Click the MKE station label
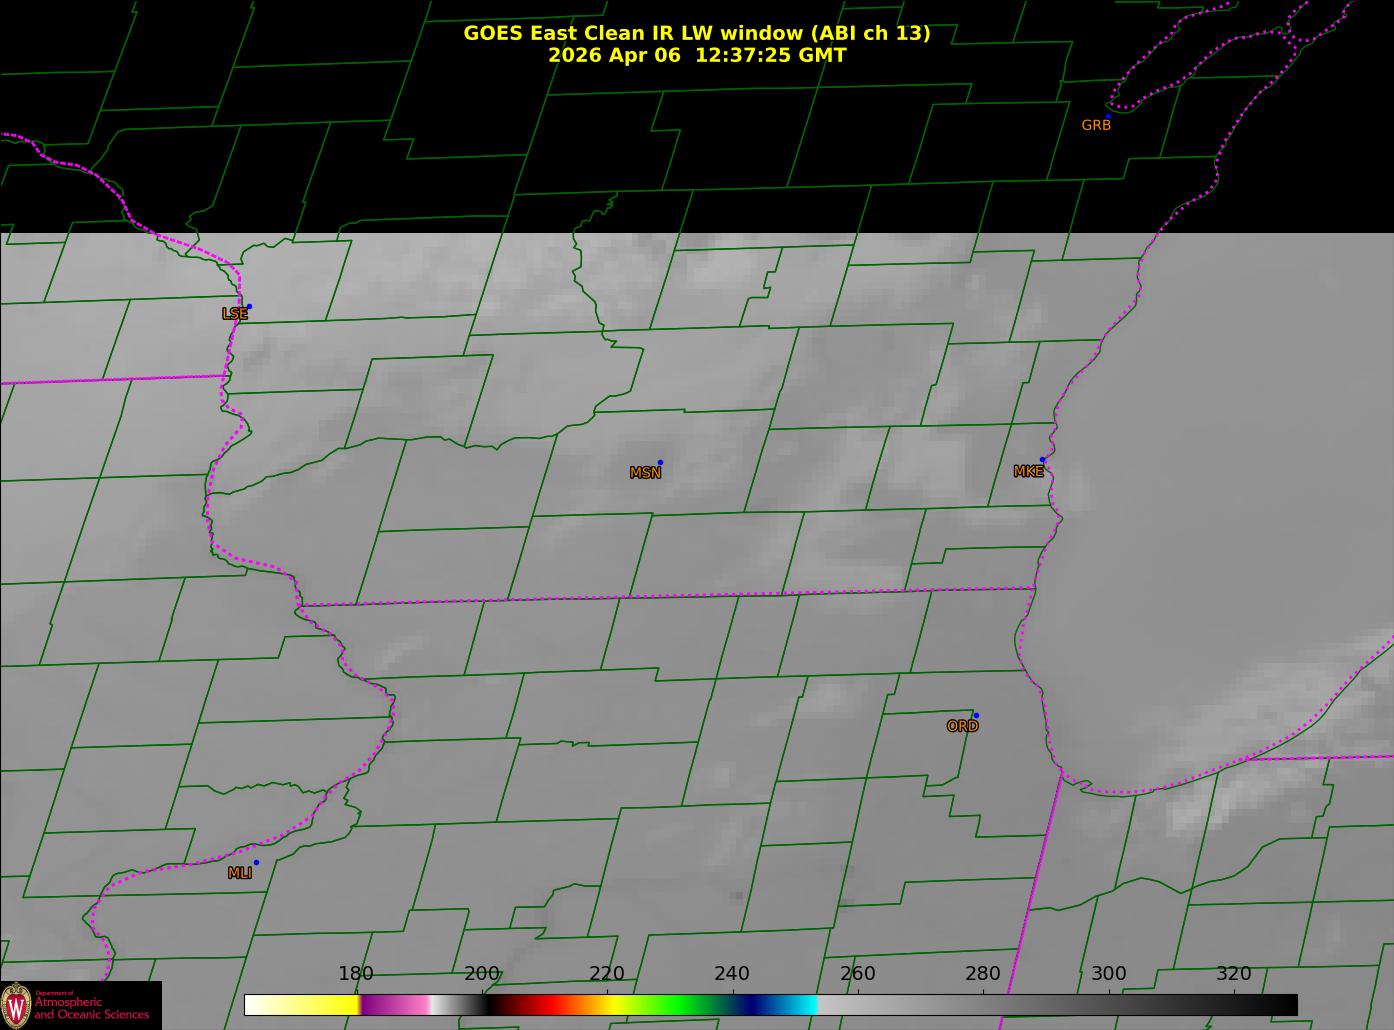 pos(1028,472)
